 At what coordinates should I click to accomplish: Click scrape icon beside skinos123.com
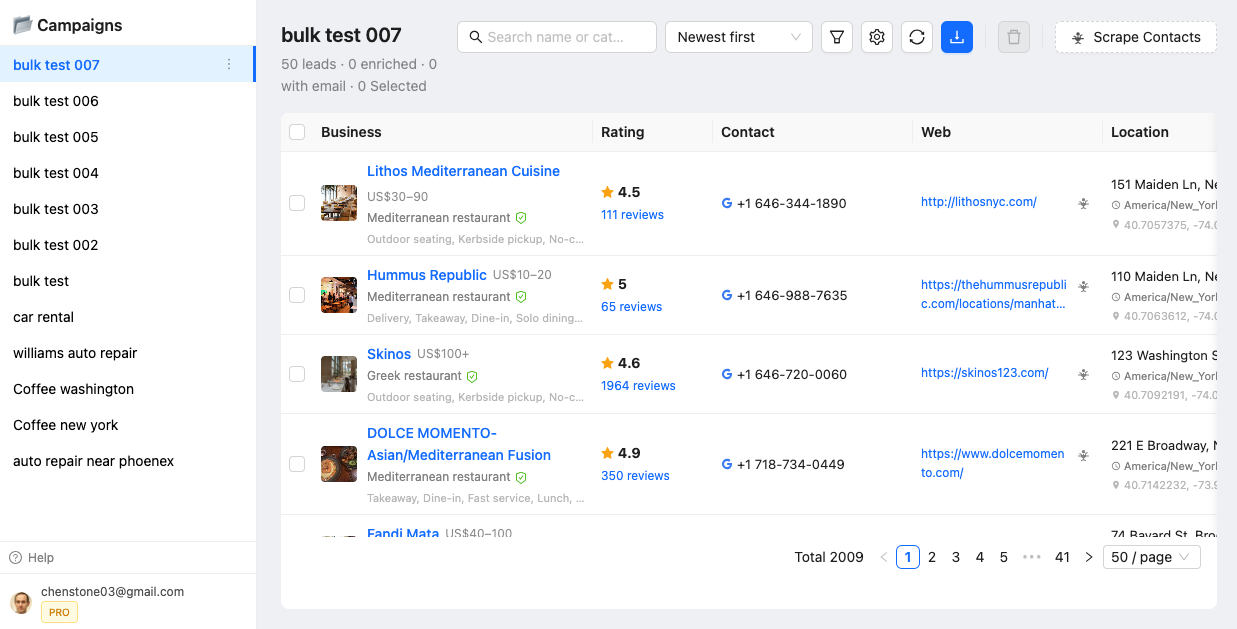click(x=1083, y=374)
